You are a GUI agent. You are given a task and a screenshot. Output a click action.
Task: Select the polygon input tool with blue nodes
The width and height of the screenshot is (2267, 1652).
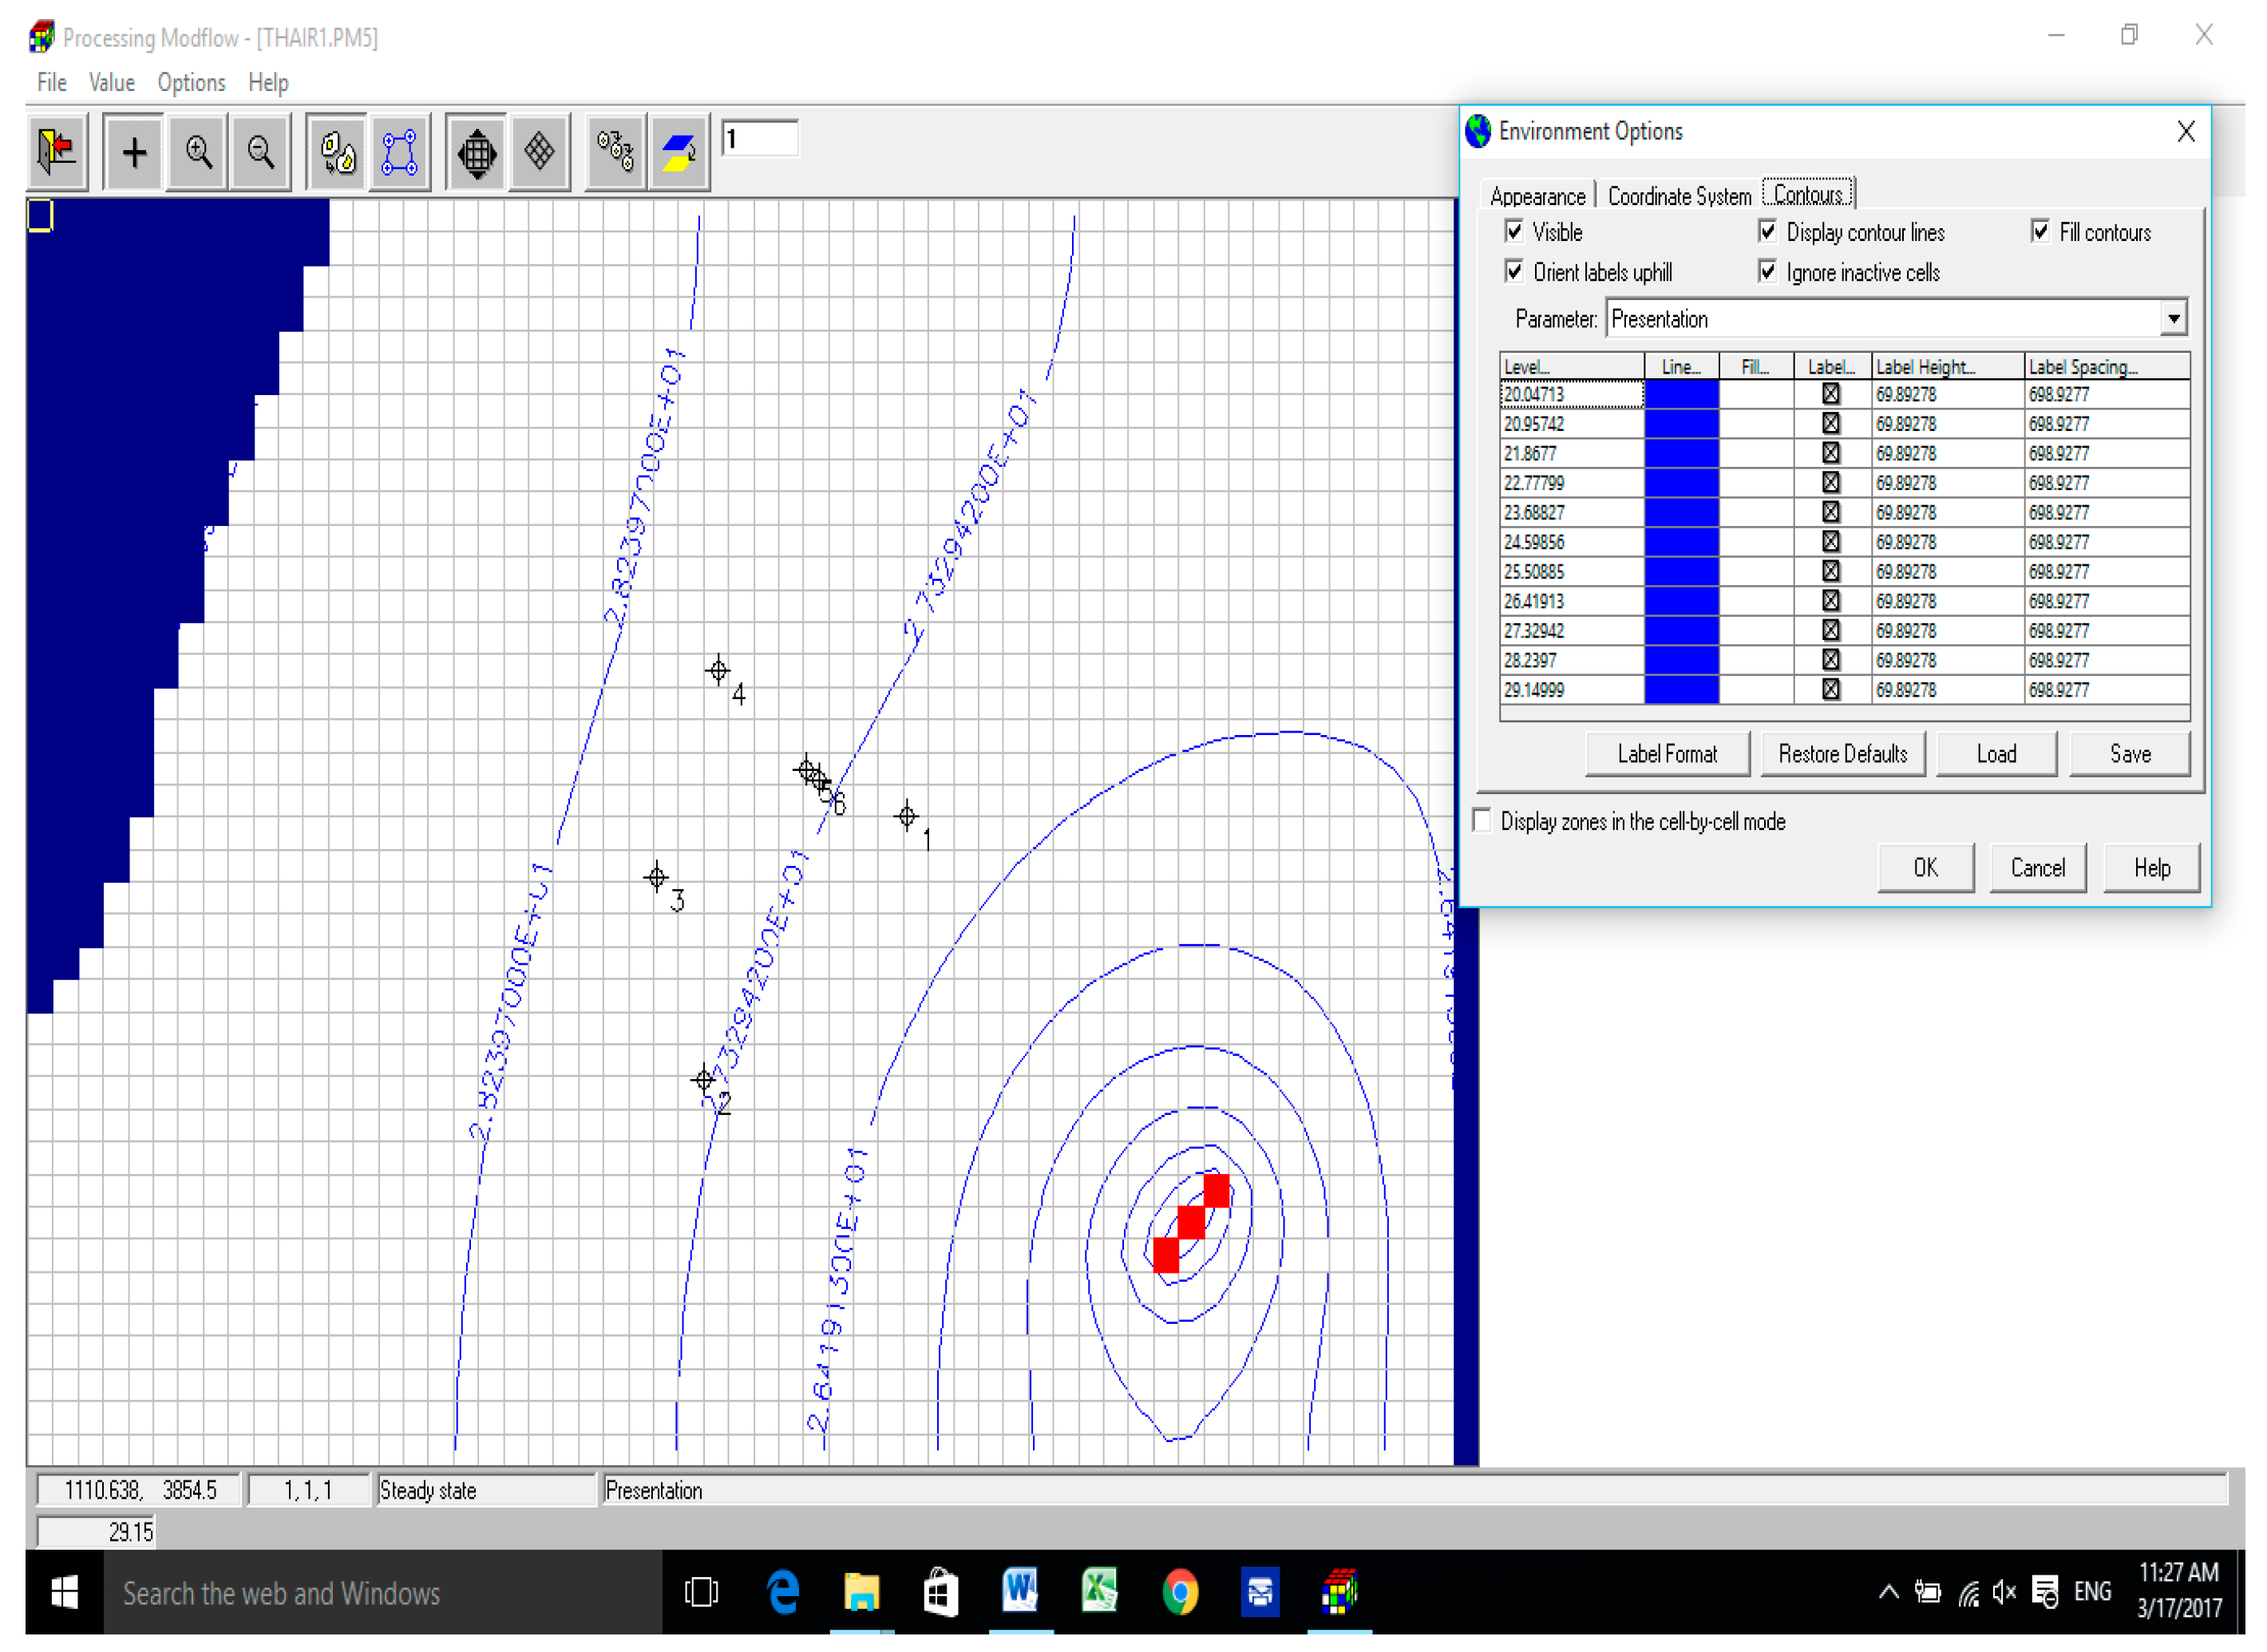tap(399, 152)
